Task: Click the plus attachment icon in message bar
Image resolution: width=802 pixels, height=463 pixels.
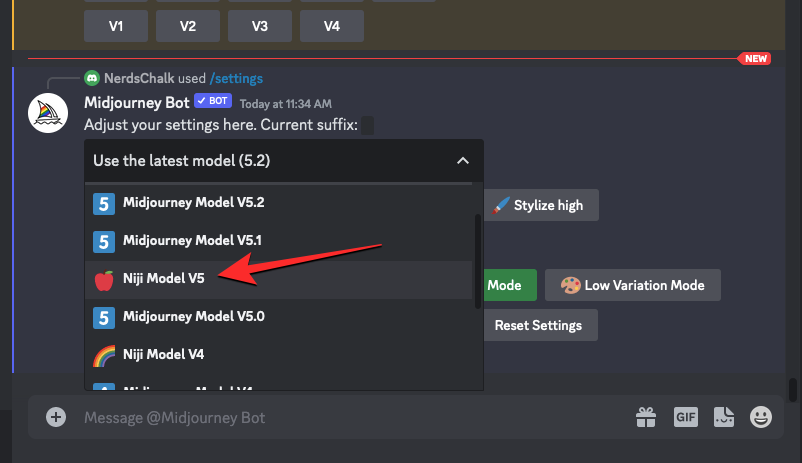Action: (56, 417)
